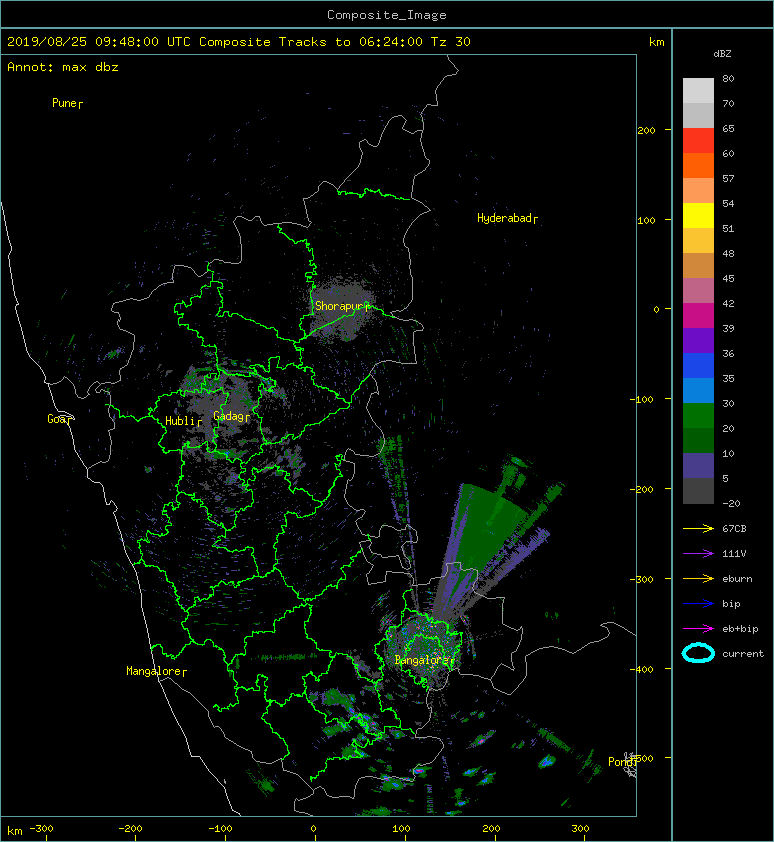Click the -300 mark on horizontal axis

click(x=41, y=829)
